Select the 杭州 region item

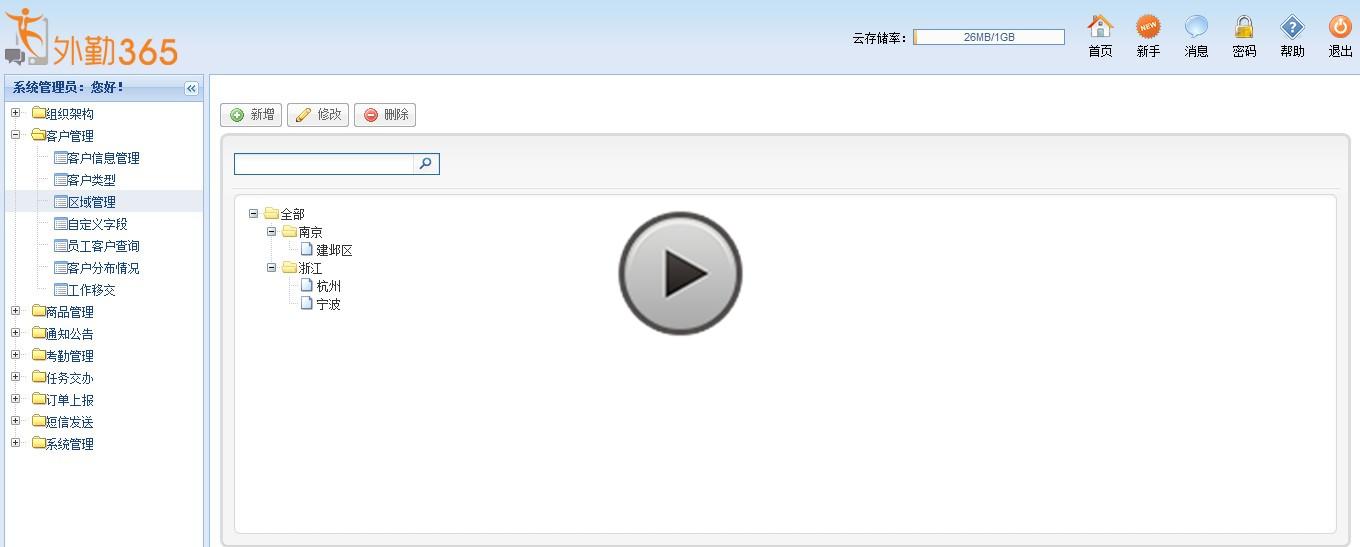pyautogui.click(x=328, y=286)
